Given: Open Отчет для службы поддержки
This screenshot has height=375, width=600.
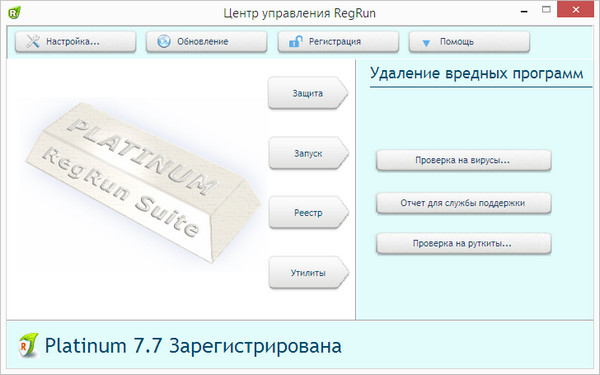Looking at the screenshot, I should coord(463,203).
